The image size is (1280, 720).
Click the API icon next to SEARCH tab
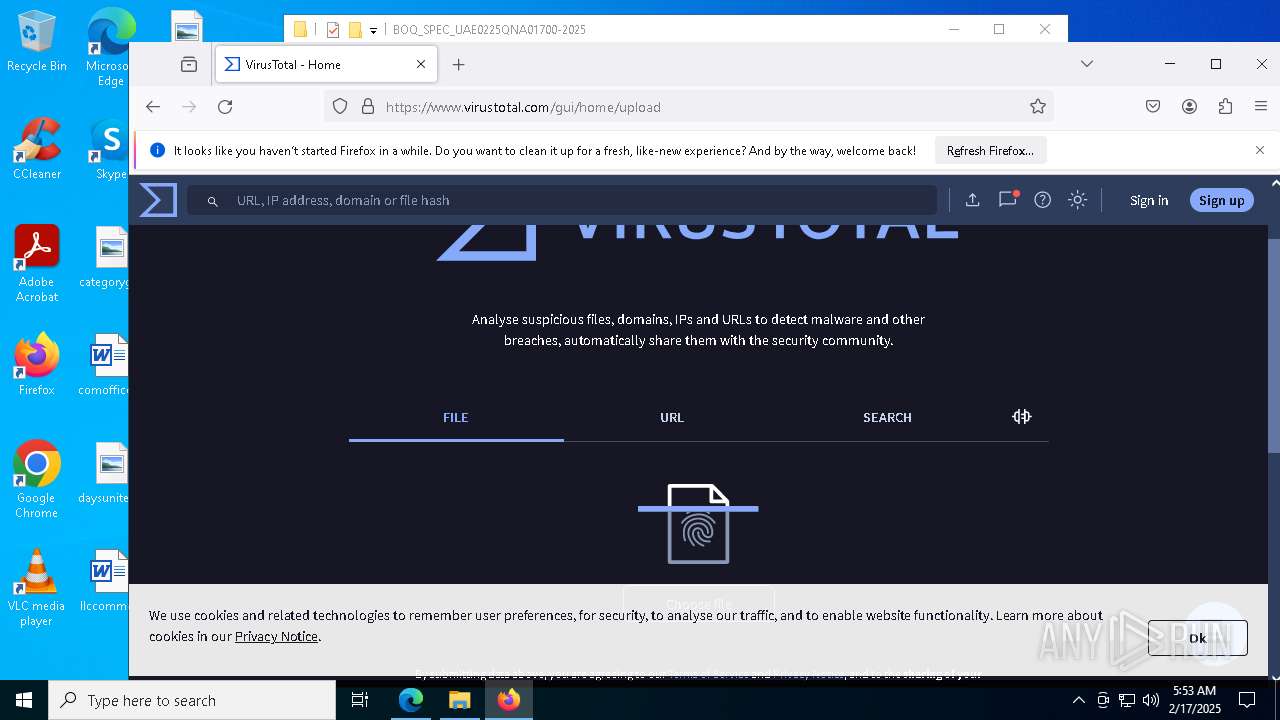coord(1021,416)
